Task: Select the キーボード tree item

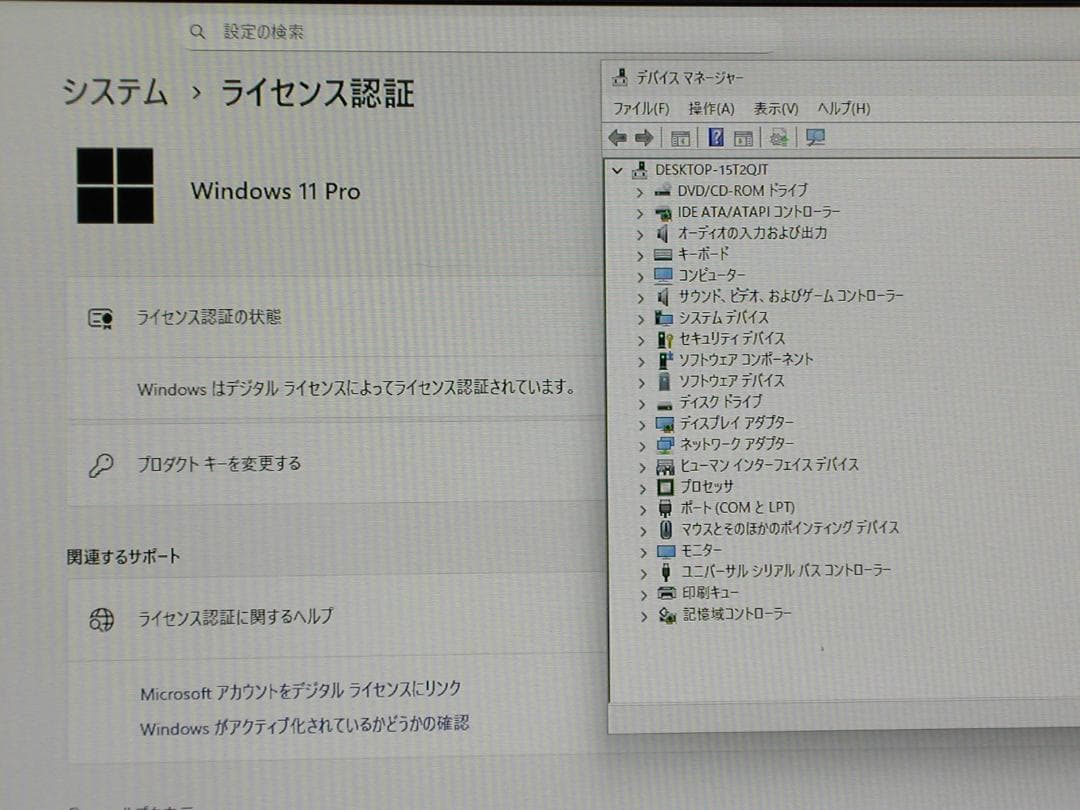Action: pyautogui.click(x=700, y=254)
